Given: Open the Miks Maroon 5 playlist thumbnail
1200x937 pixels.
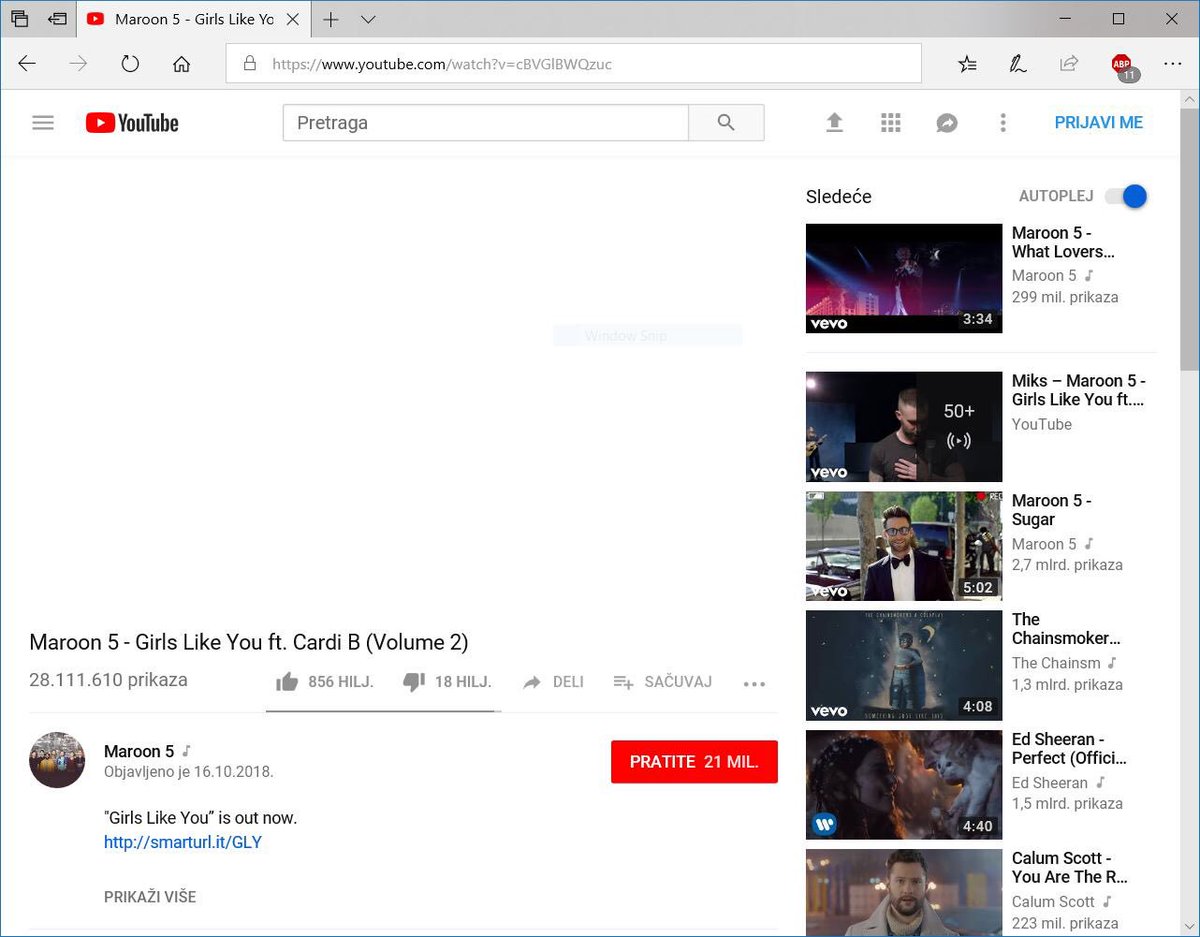Looking at the screenshot, I should click(904, 427).
